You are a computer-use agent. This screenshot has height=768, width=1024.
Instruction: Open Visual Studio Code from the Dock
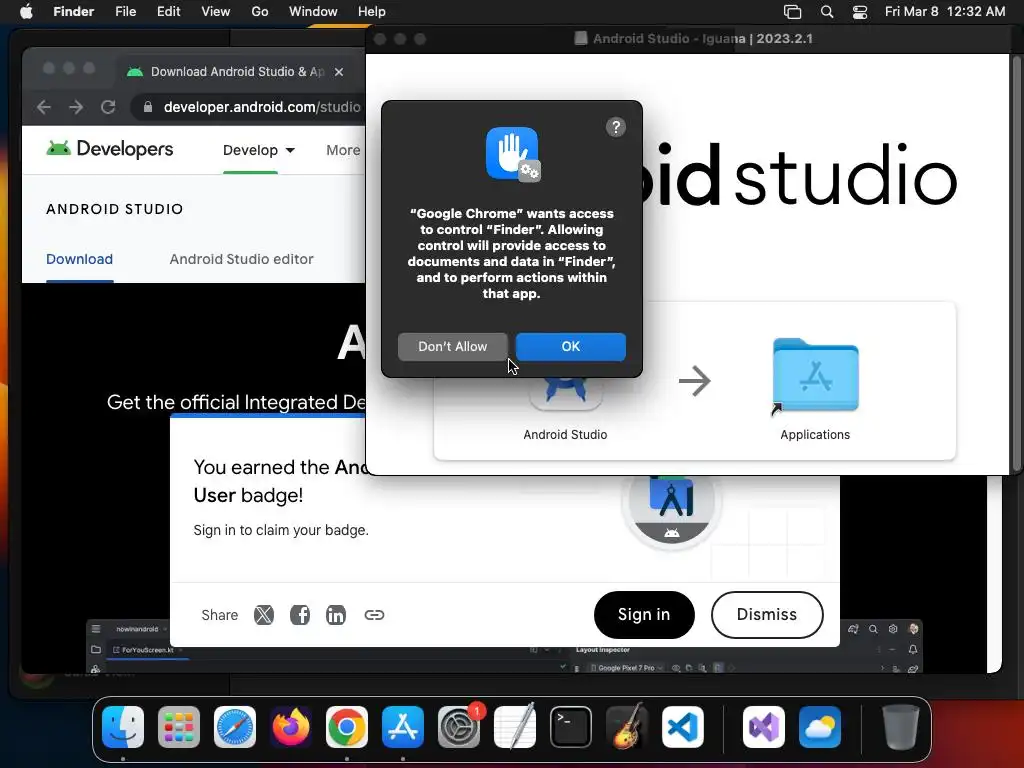click(683, 727)
